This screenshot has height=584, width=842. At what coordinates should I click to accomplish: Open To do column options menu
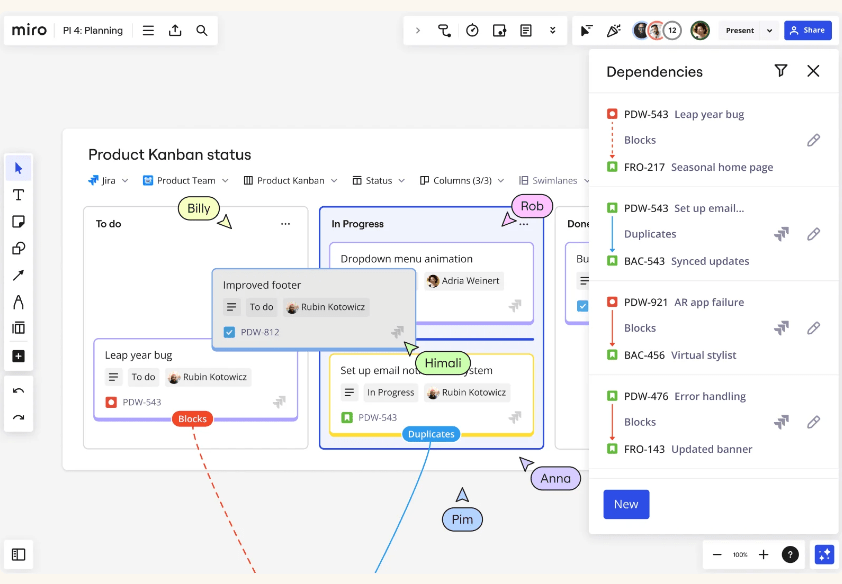285,224
